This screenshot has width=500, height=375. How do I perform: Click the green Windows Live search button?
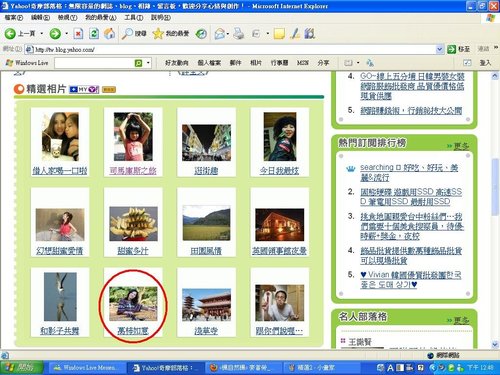click(x=138, y=63)
